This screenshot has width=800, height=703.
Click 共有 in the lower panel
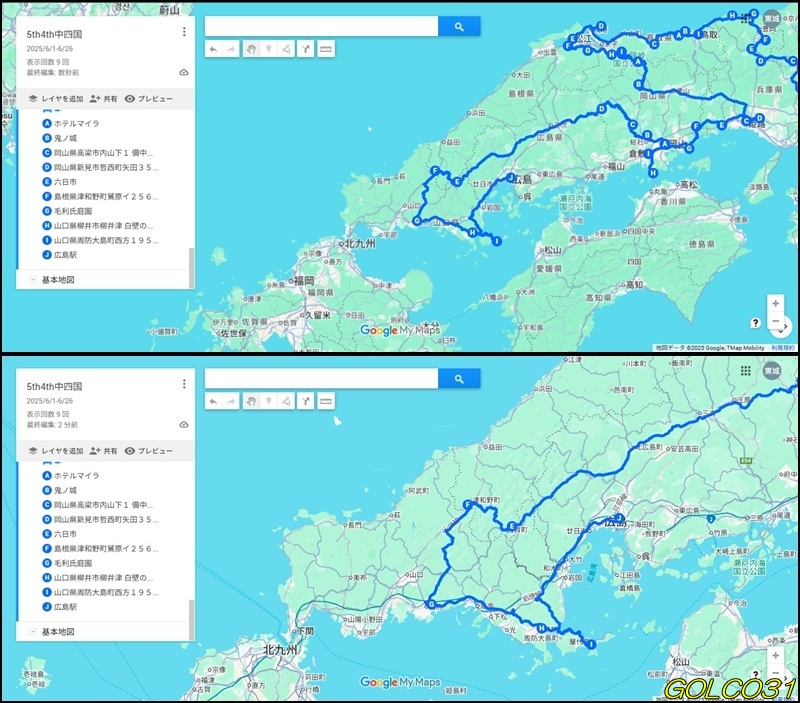tap(103, 451)
